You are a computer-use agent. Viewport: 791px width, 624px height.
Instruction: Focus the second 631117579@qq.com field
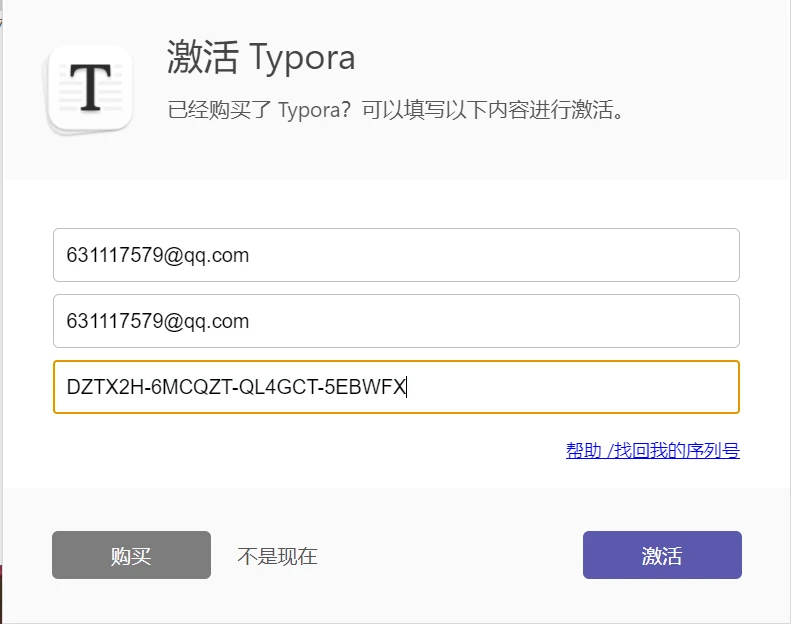click(x=396, y=321)
